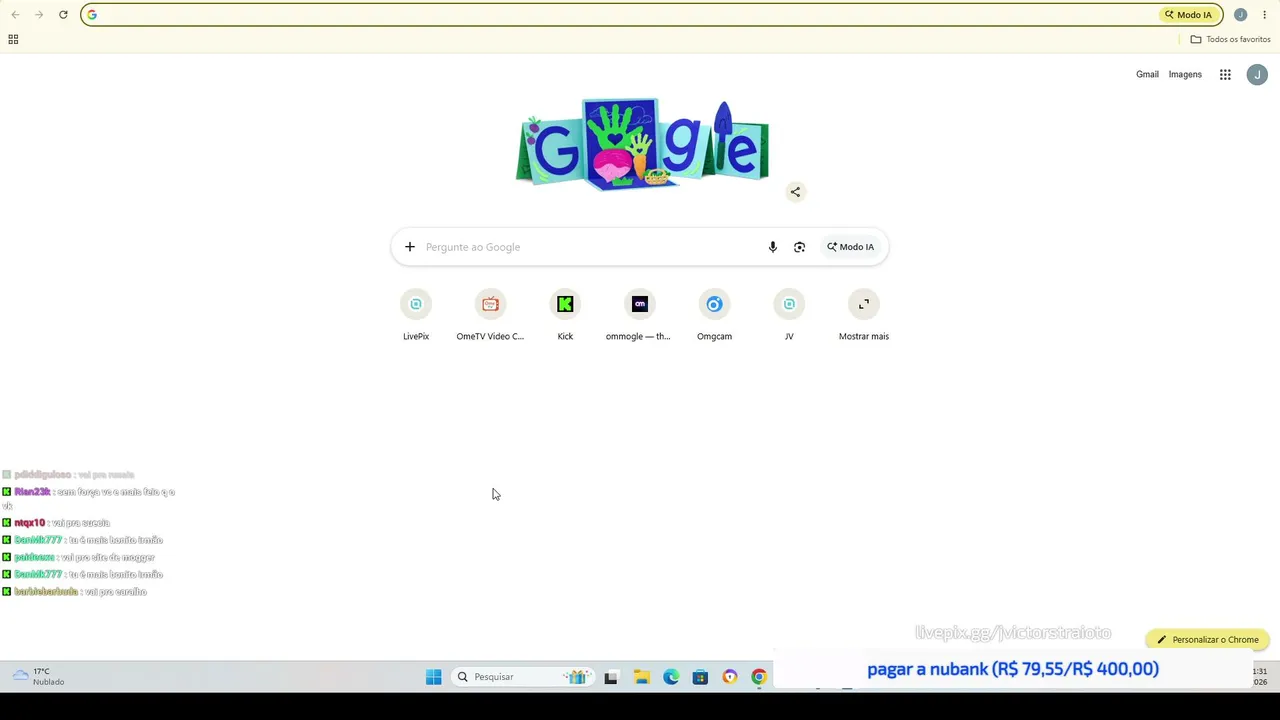Open the Chrome profile avatar in the toolbar

1240,15
